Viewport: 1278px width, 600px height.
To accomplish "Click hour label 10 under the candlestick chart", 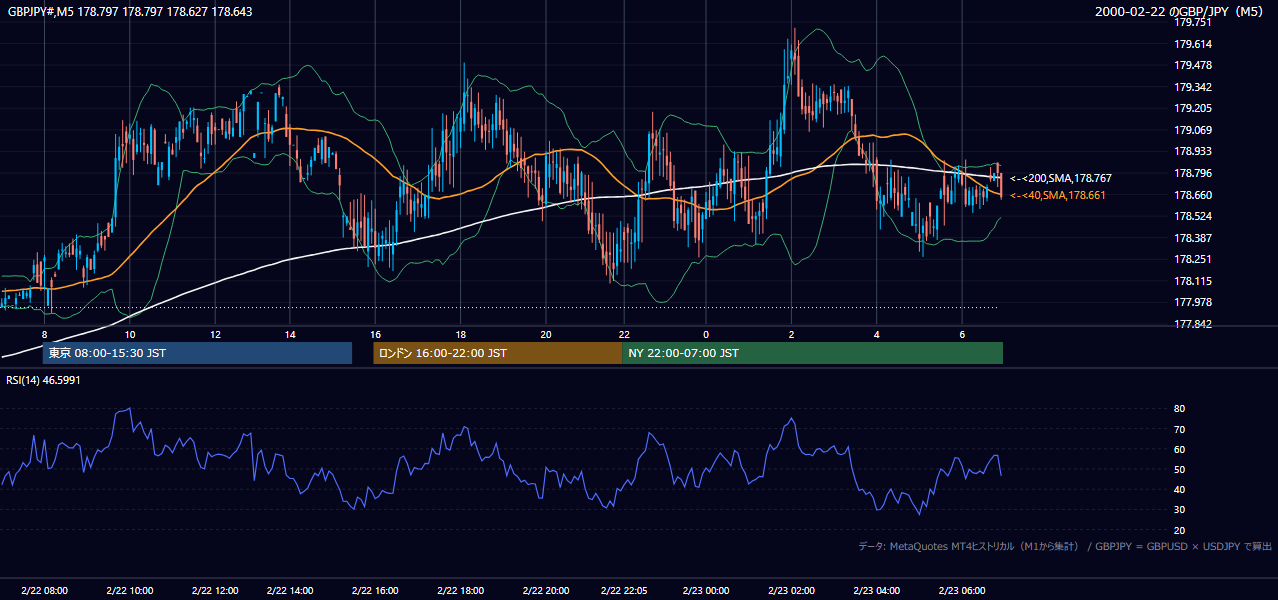I will 130,334.
